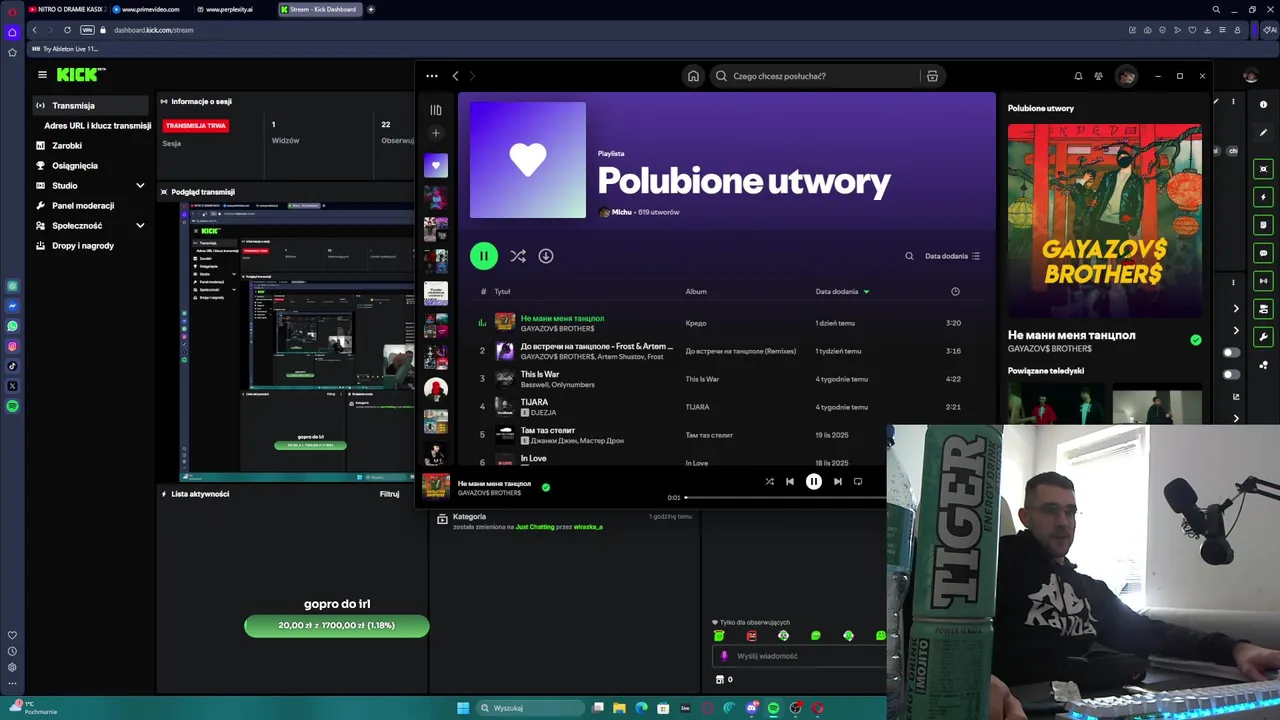This screenshot has width=1280, height=720.
Task: Switch to the perplexity.ai browser tab
Action: pyautogui.click(x=230, y=9)
